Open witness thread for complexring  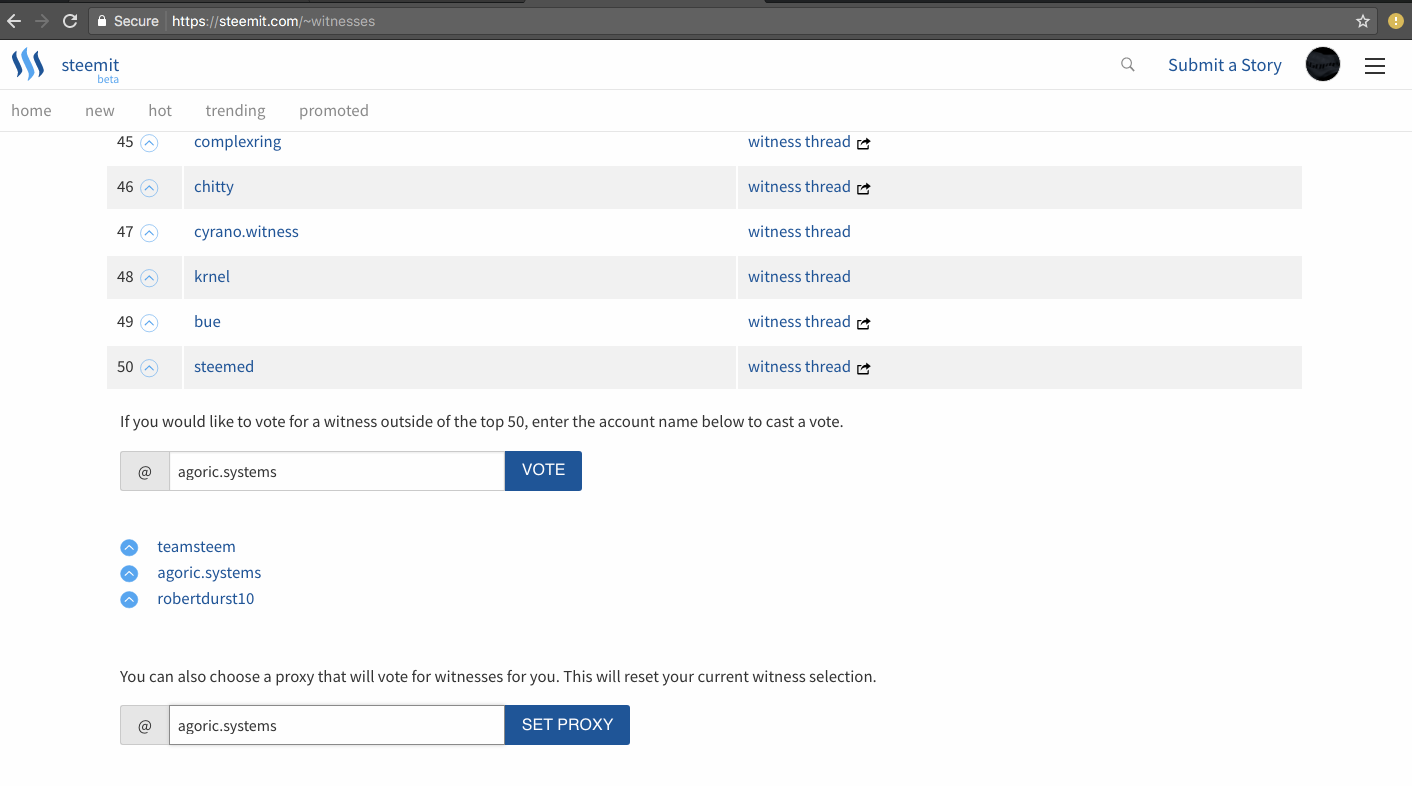tap(799, 141)
